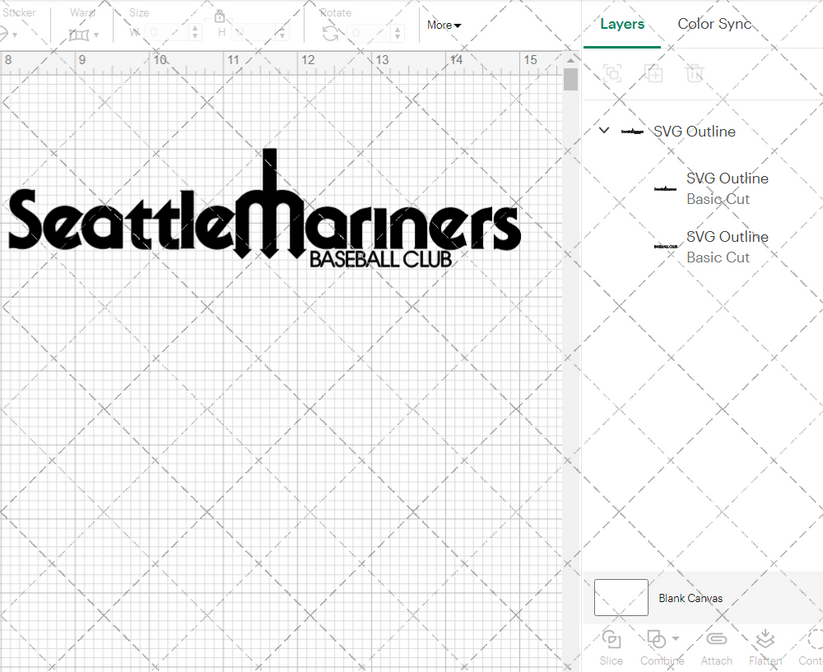Select the Layers tab
The height and width of the screenshot is (672, 823).
(x=622, y=23)
